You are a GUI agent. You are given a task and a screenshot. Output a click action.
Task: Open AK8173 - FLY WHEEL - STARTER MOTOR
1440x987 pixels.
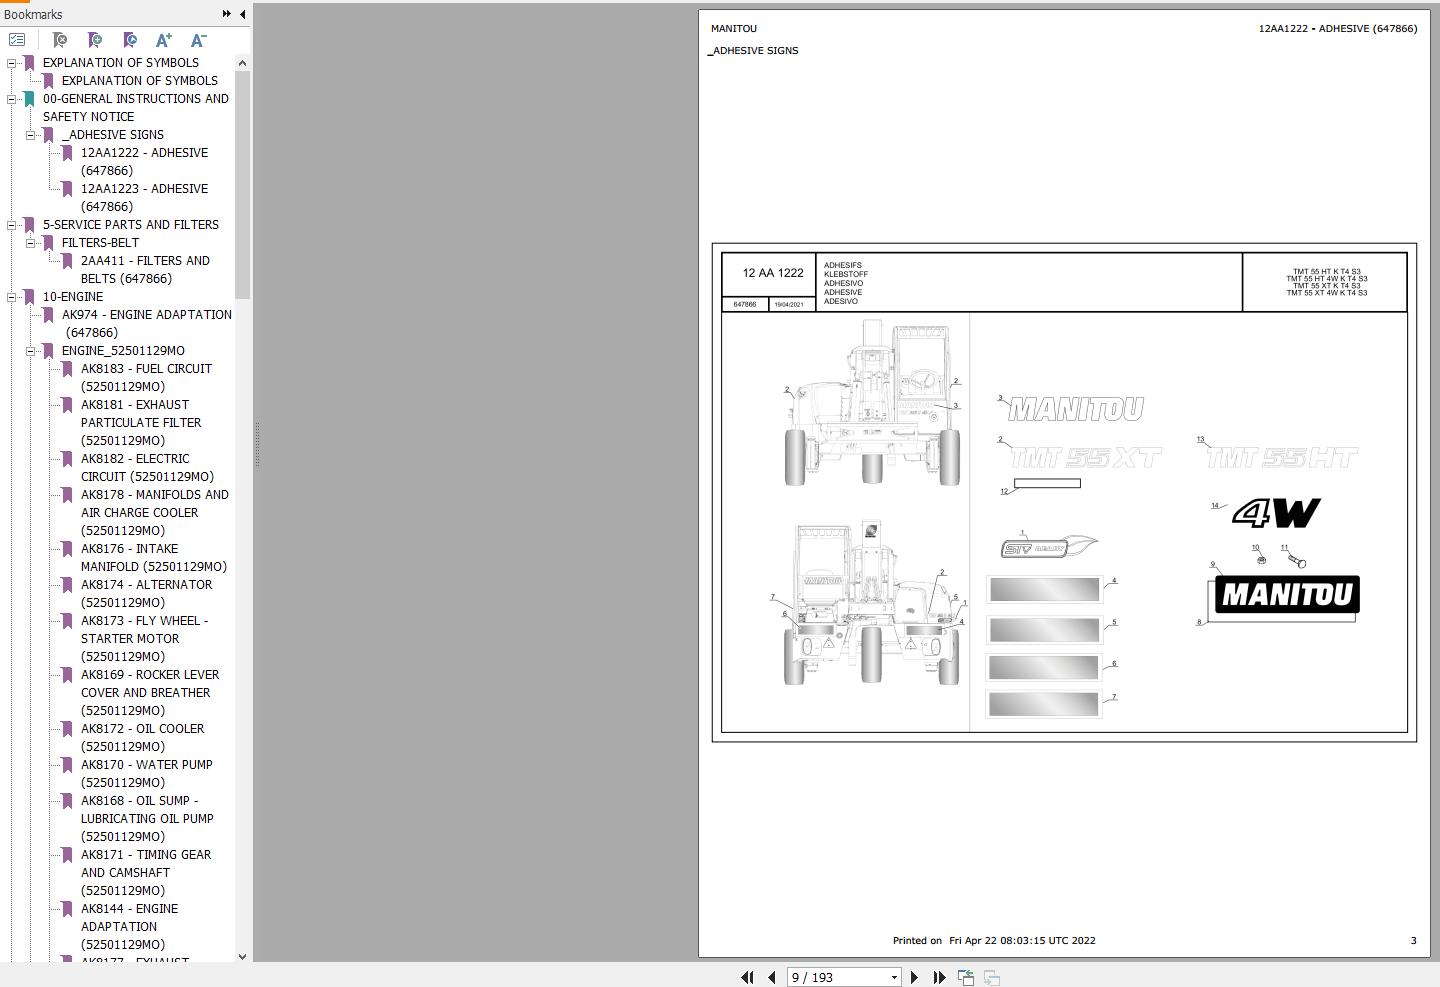pos(144,639)
